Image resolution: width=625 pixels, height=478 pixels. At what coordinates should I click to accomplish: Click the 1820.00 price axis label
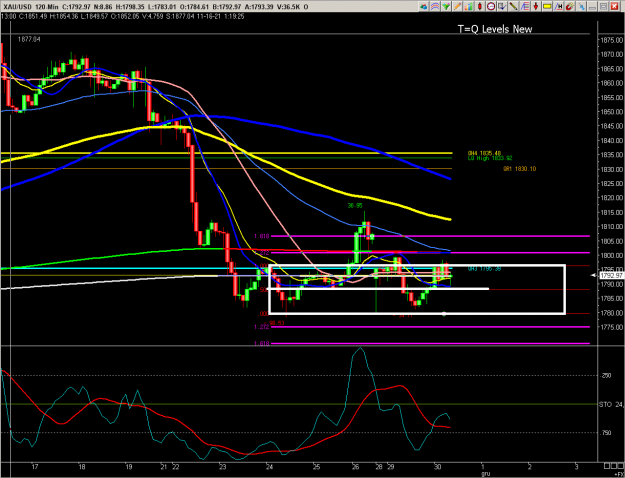(611, 198)
